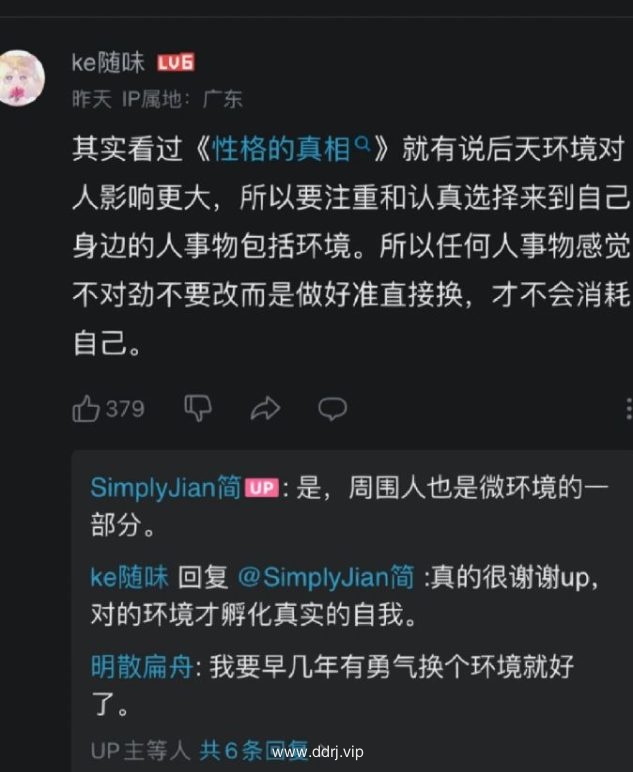This screenshot has height=772, width=633.
Task: Tap the LV6 level badge
Action: 176,63
